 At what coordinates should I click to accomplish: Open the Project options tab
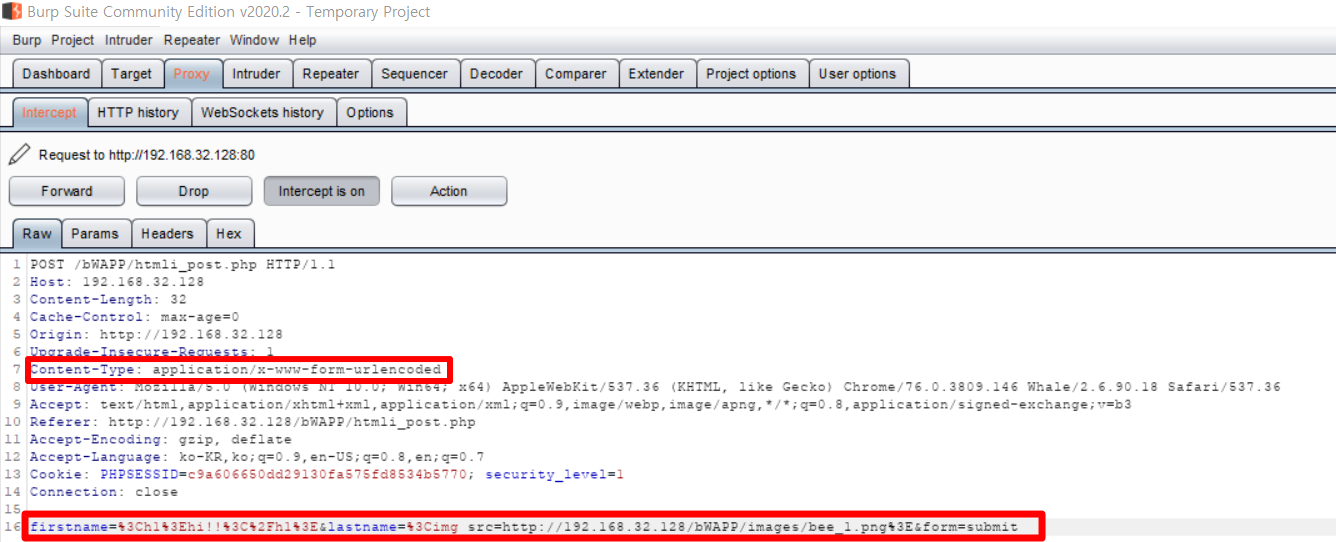coord(751,74)
